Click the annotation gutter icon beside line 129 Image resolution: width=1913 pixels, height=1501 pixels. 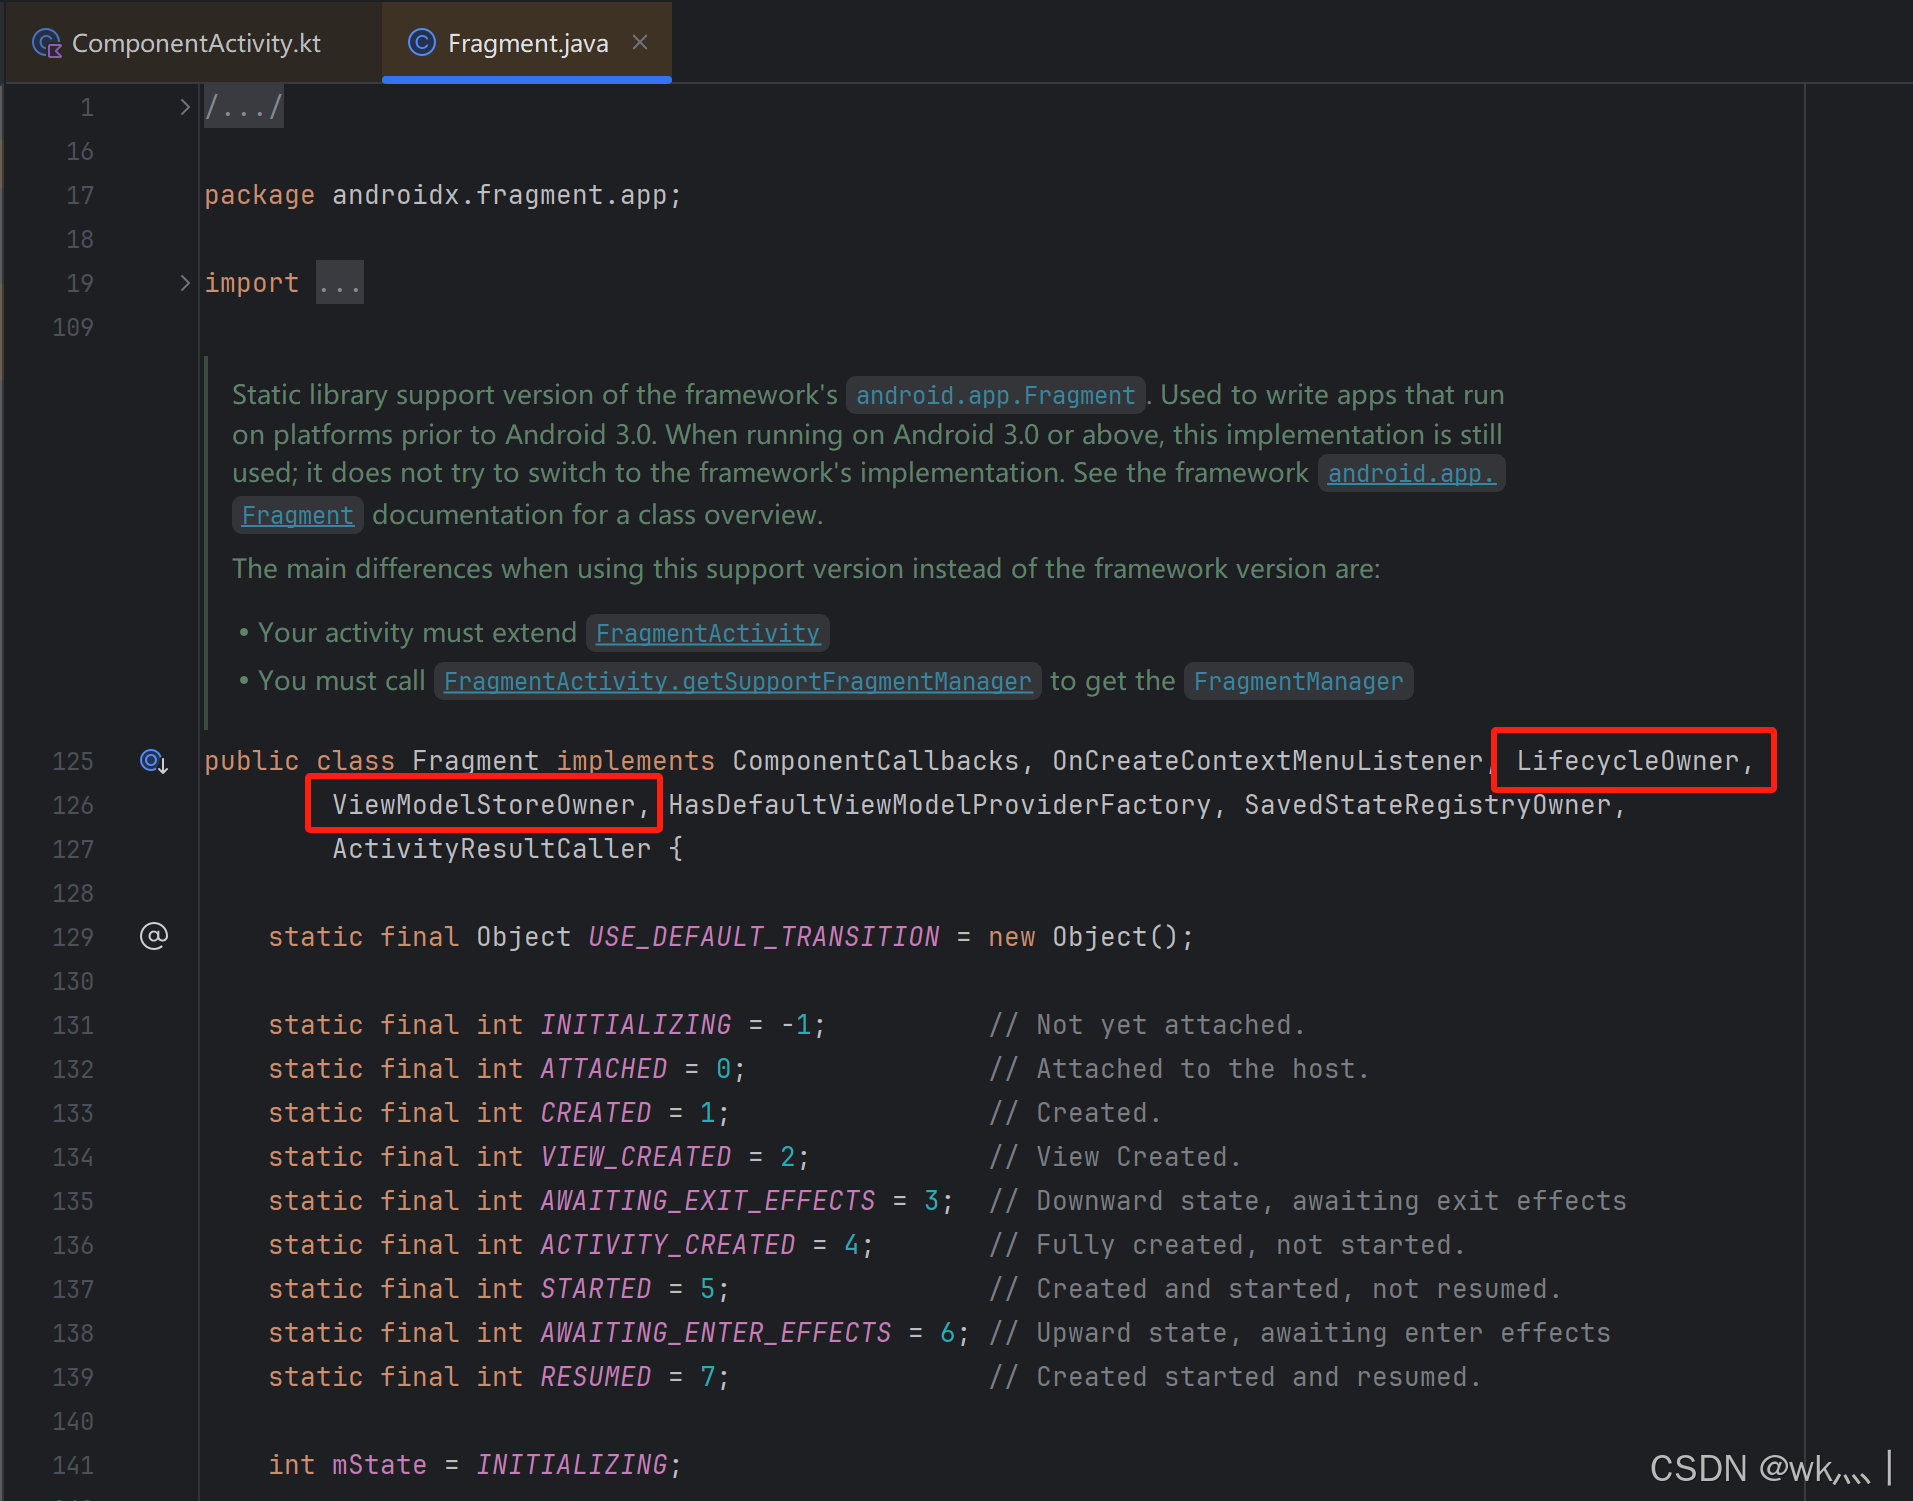153,936
